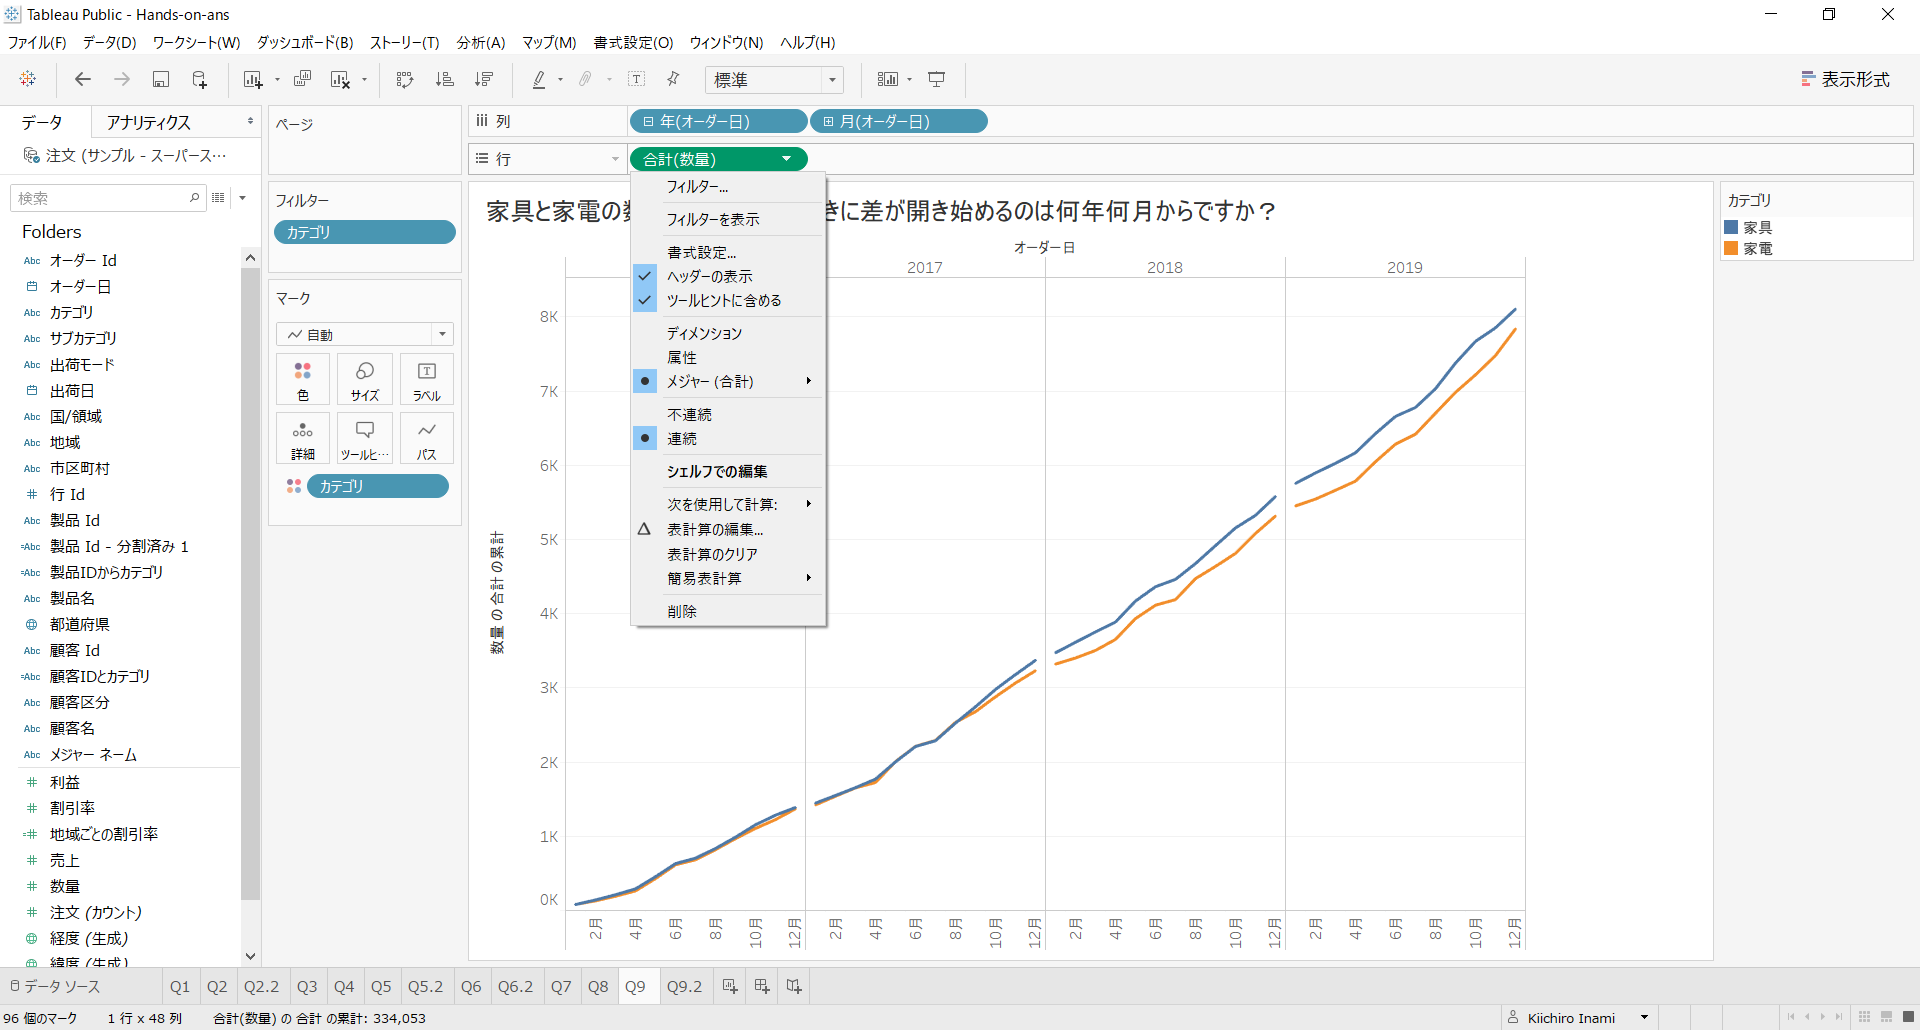
Task: Click the パス button in marks card
Action: [427, 439]
